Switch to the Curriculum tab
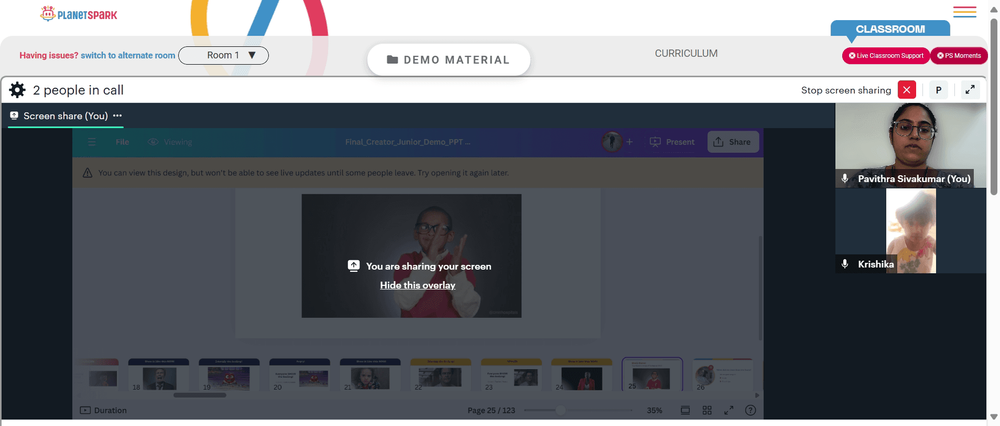 click(x=686, y=54)
